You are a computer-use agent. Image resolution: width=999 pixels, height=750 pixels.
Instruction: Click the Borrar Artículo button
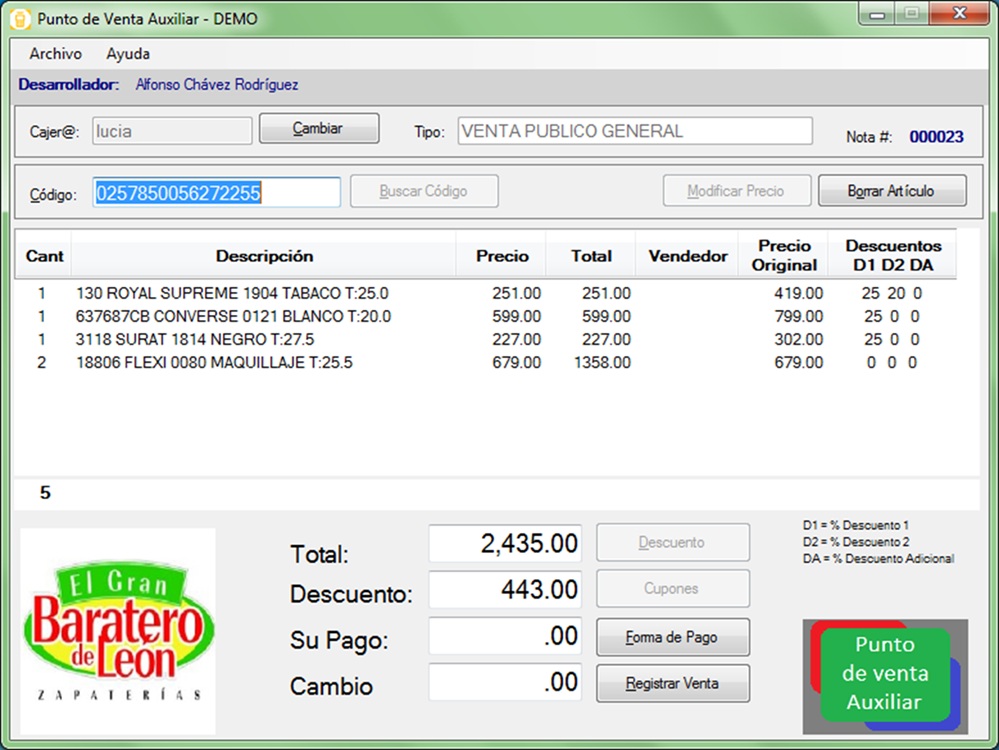click(x=892, y=191)
